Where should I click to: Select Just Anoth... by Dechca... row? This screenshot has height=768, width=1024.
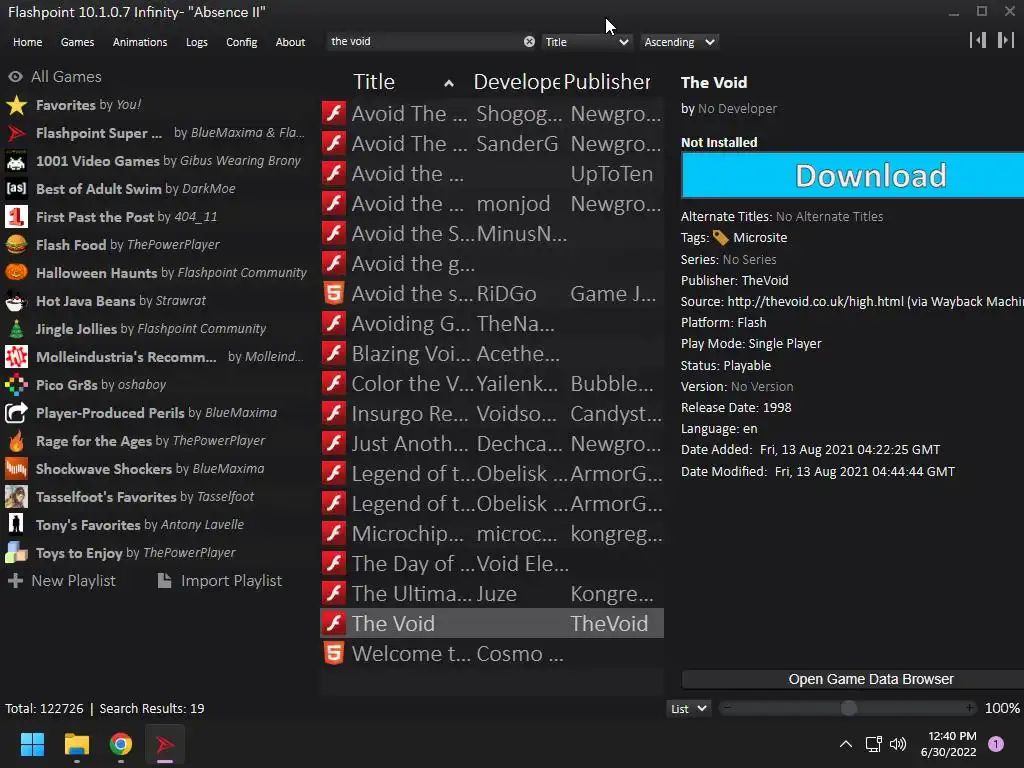492,443
